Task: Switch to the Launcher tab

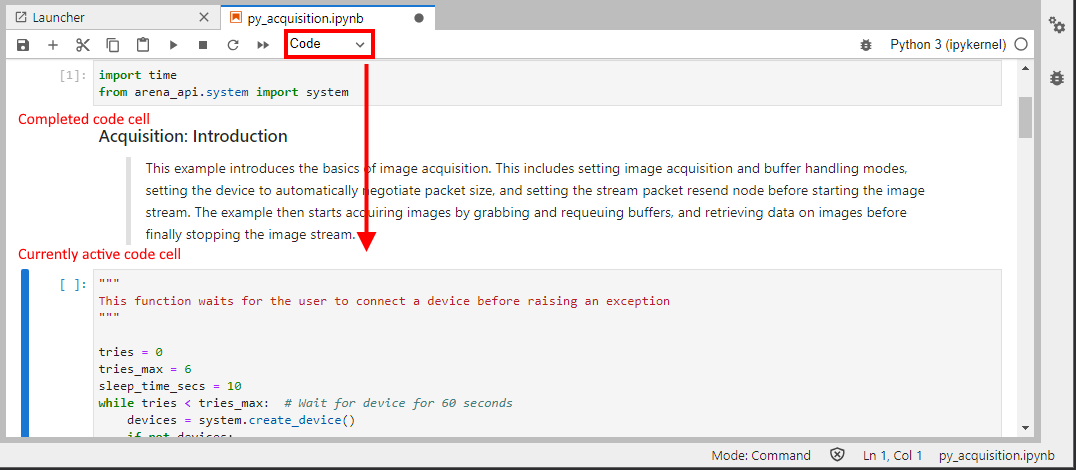Action: [110, 17]
